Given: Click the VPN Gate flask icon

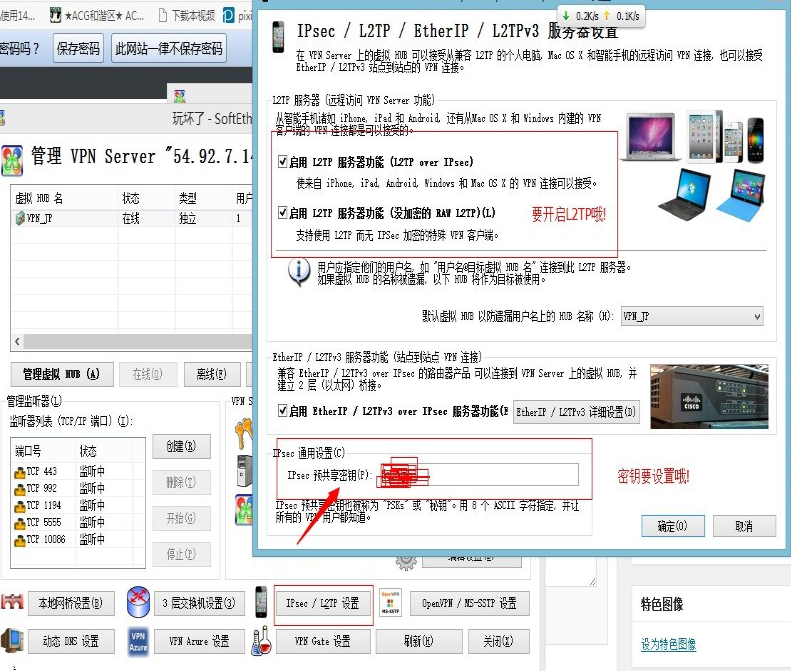Looking at the screenshot, I should [x=261, y=641].
